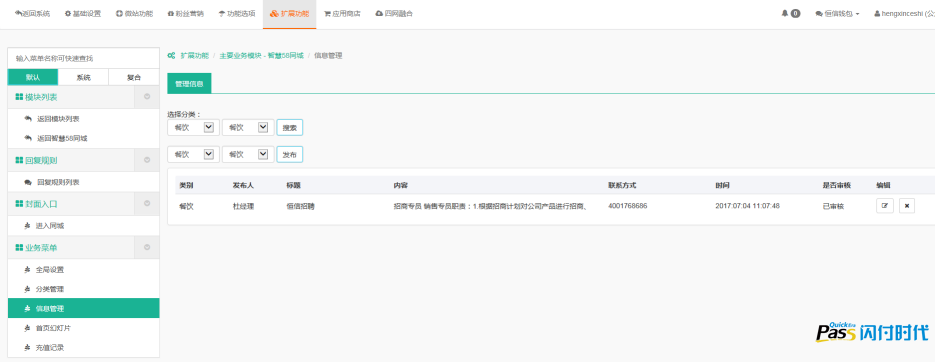Click the 搜索 button

(x=289, y=127)
